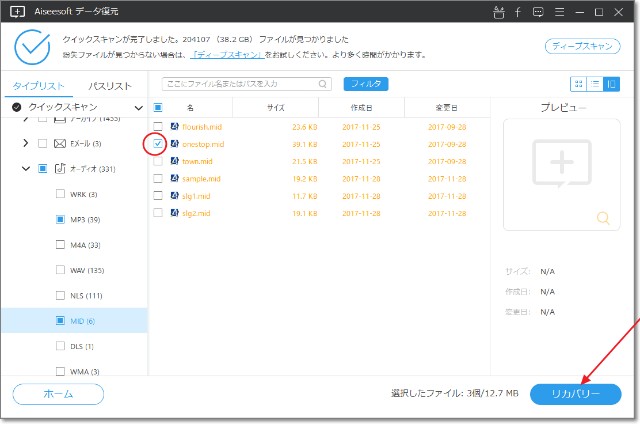Collapse the オーディオ (331) category
Image resolution: width=640 pixels, height=424 pixels.
click(25, 169)
